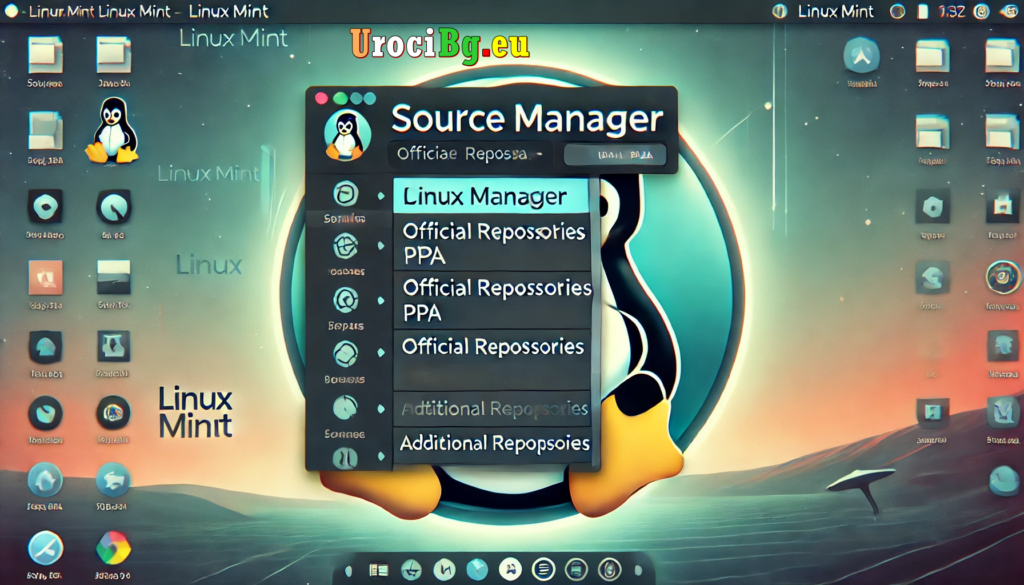Select the bottom sidebar icon beside Additional Repopsoies
The image size is (1024, 585).
pos(345,458)
